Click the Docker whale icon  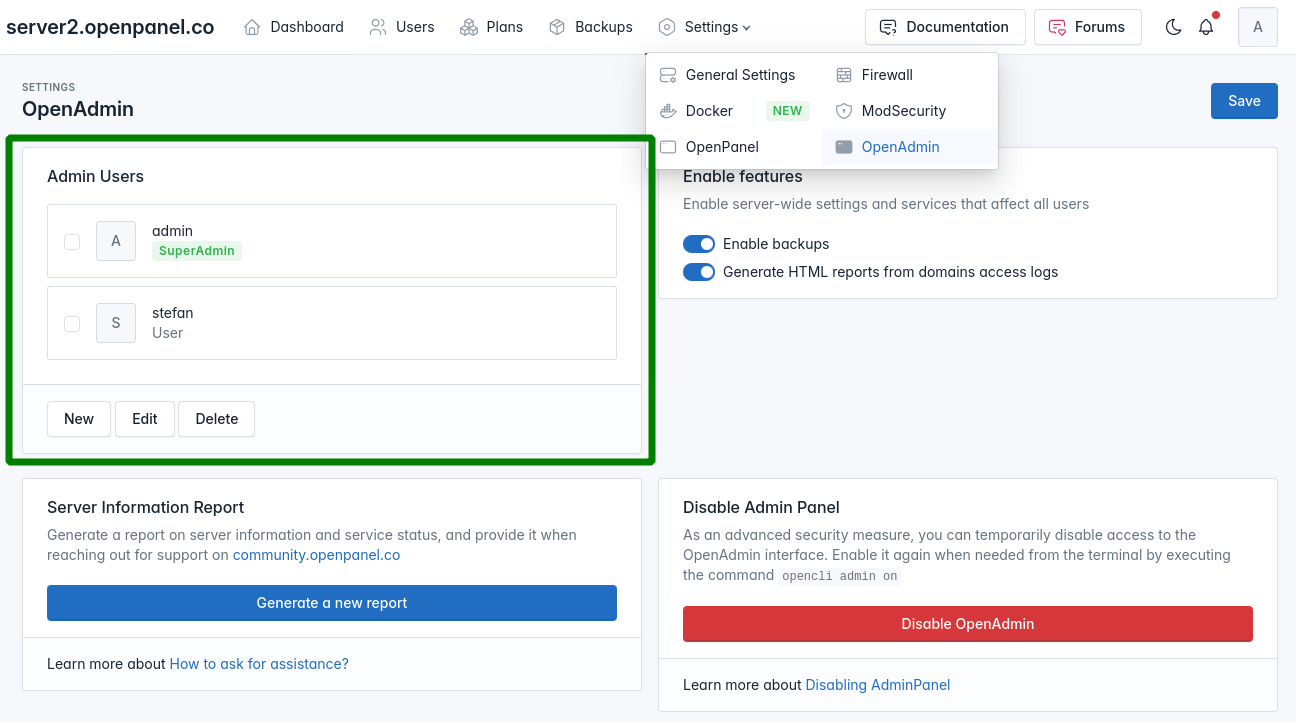click(668, 111)
